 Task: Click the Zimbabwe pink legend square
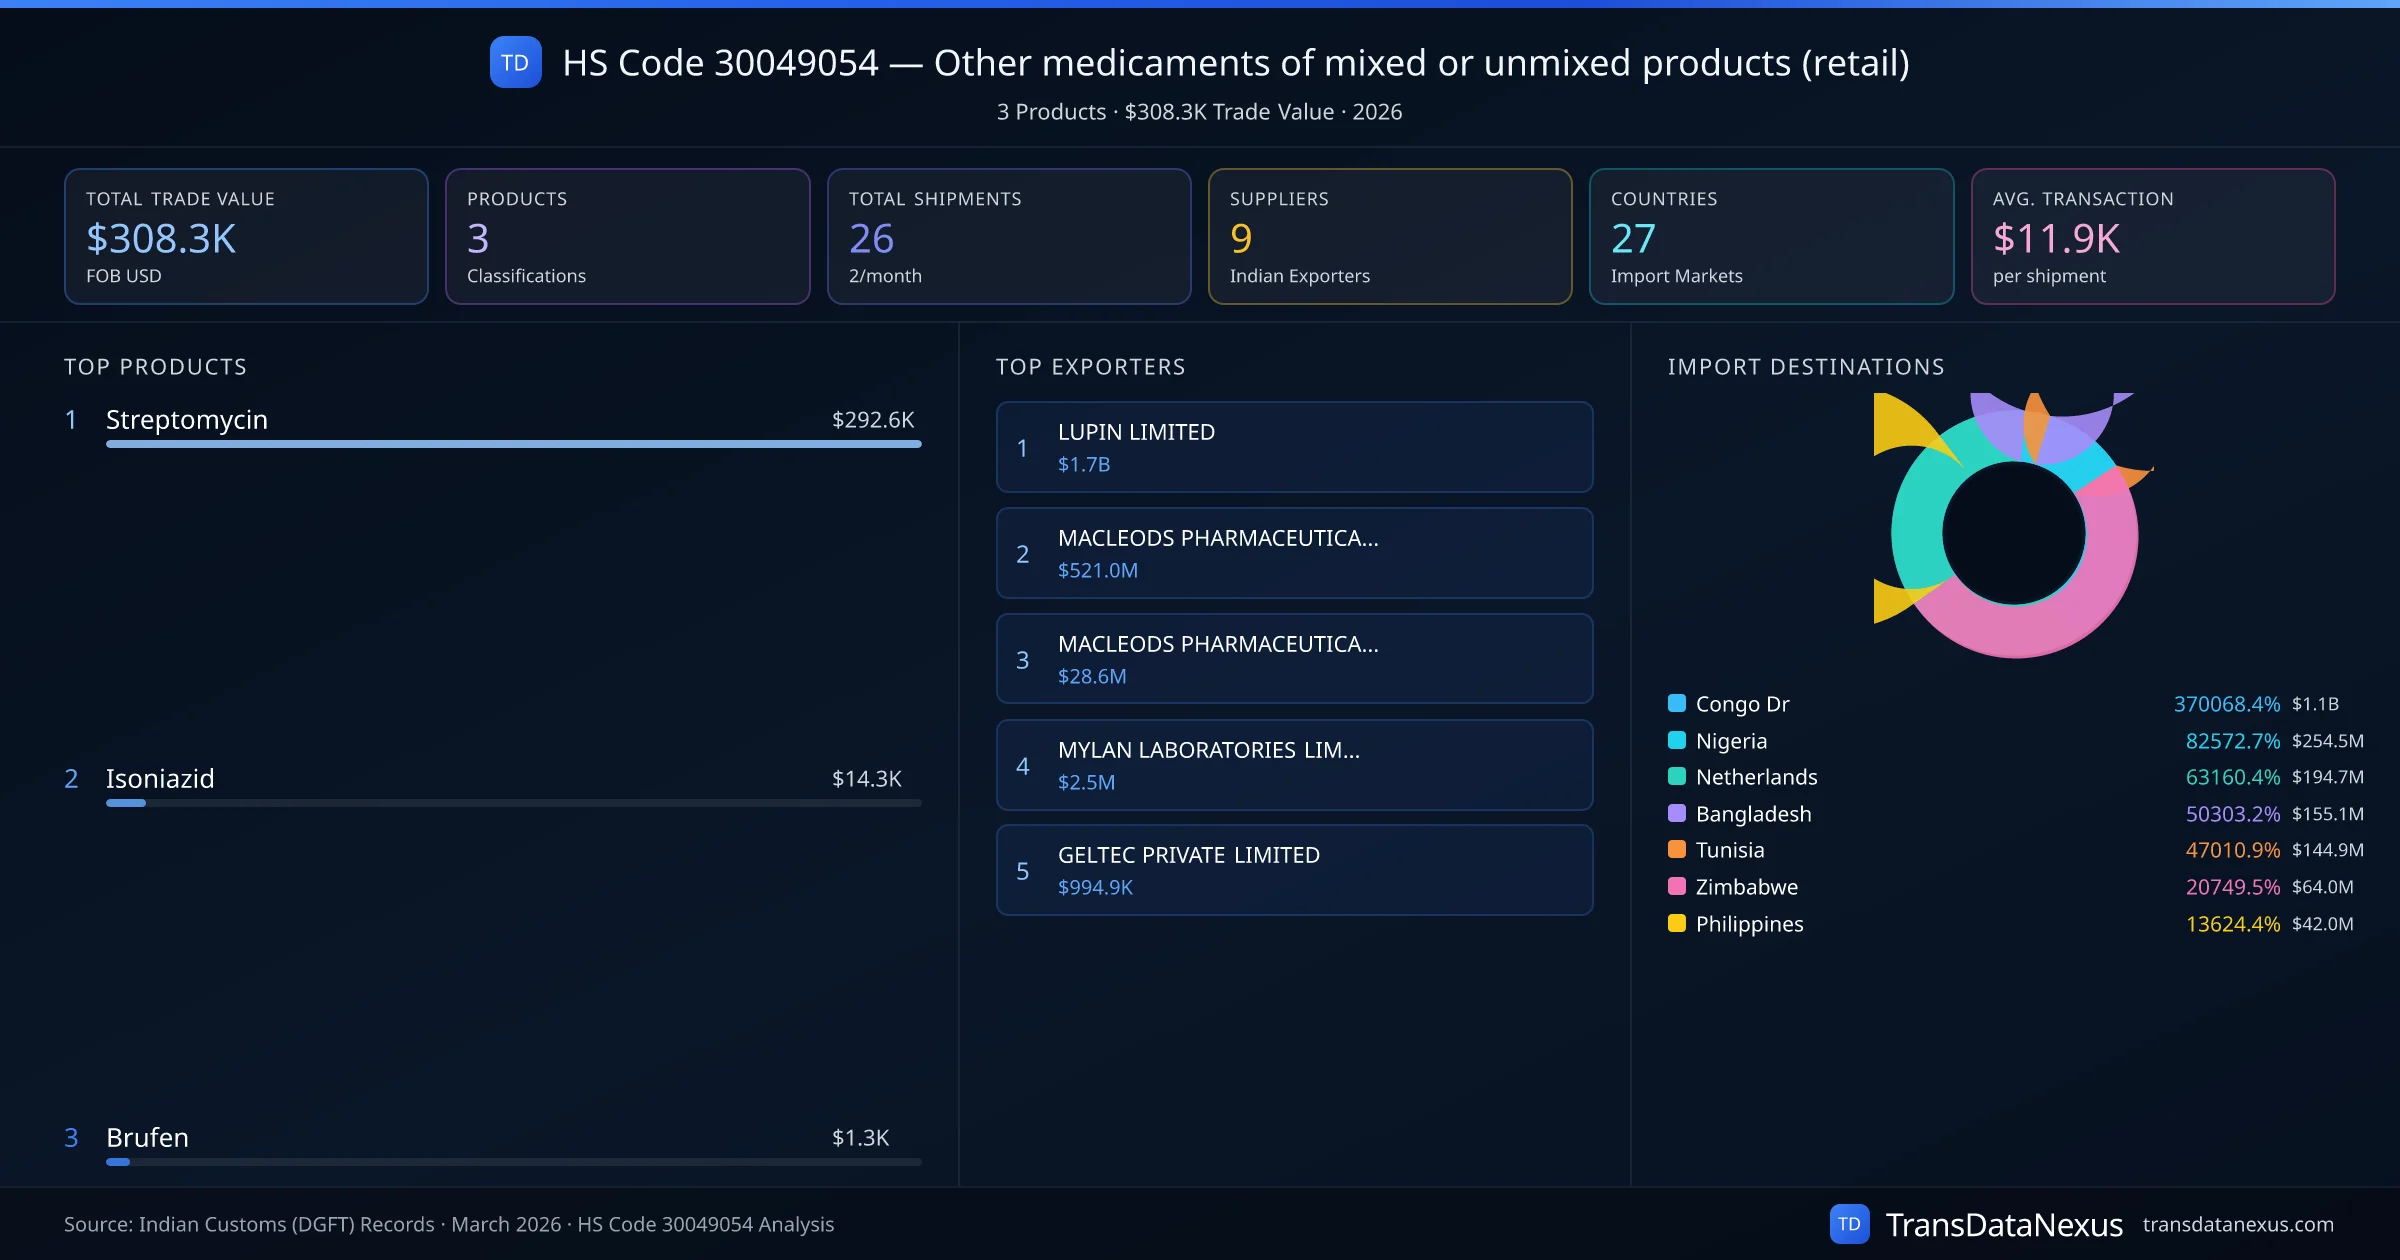[1677, 886]
